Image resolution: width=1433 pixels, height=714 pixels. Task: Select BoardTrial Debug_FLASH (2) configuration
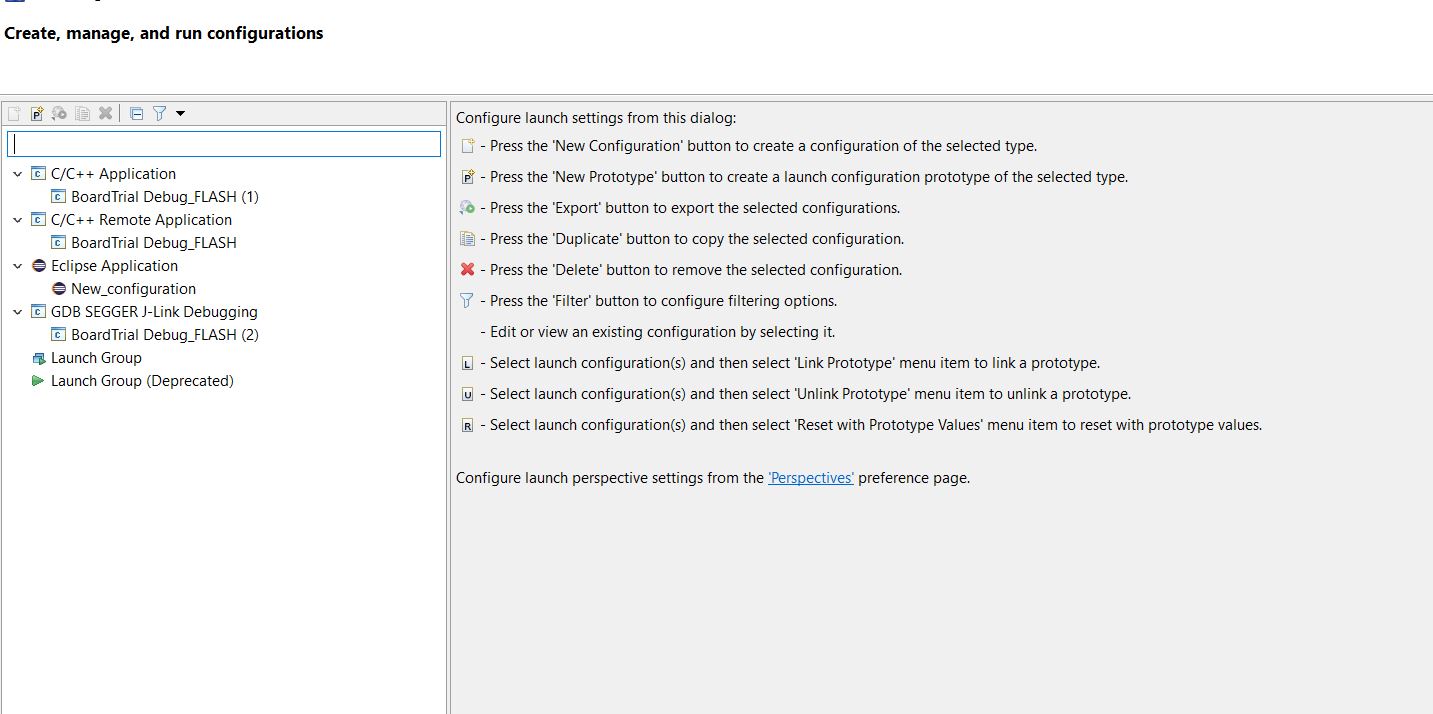tap(165, 334)
